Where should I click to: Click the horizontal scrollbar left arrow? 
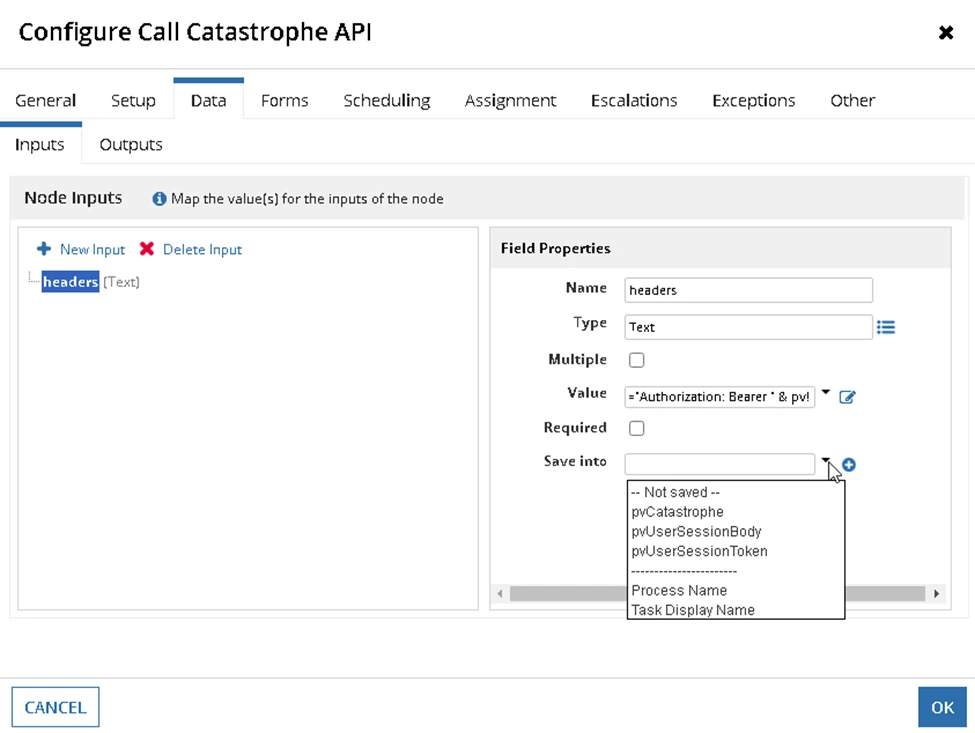(500, 594)
